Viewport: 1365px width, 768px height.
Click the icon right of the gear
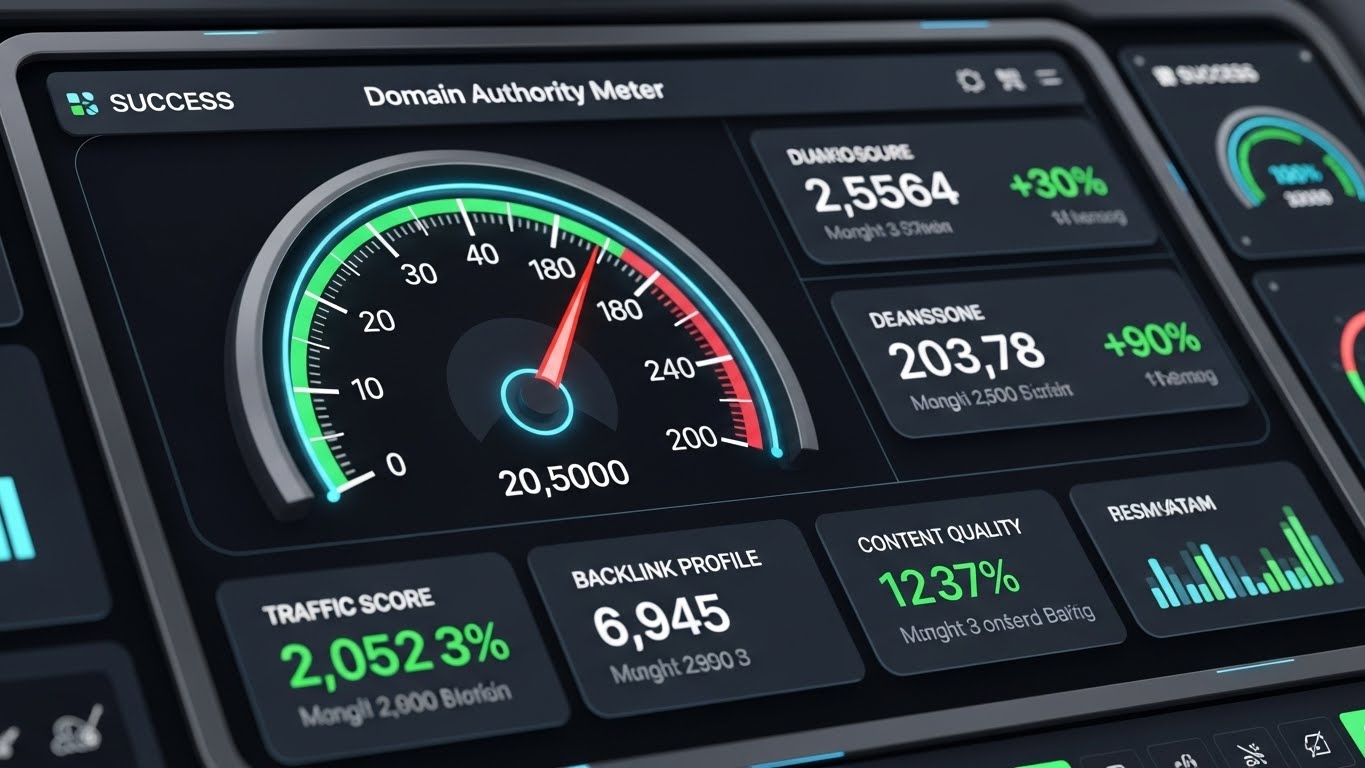[1012, 81]
